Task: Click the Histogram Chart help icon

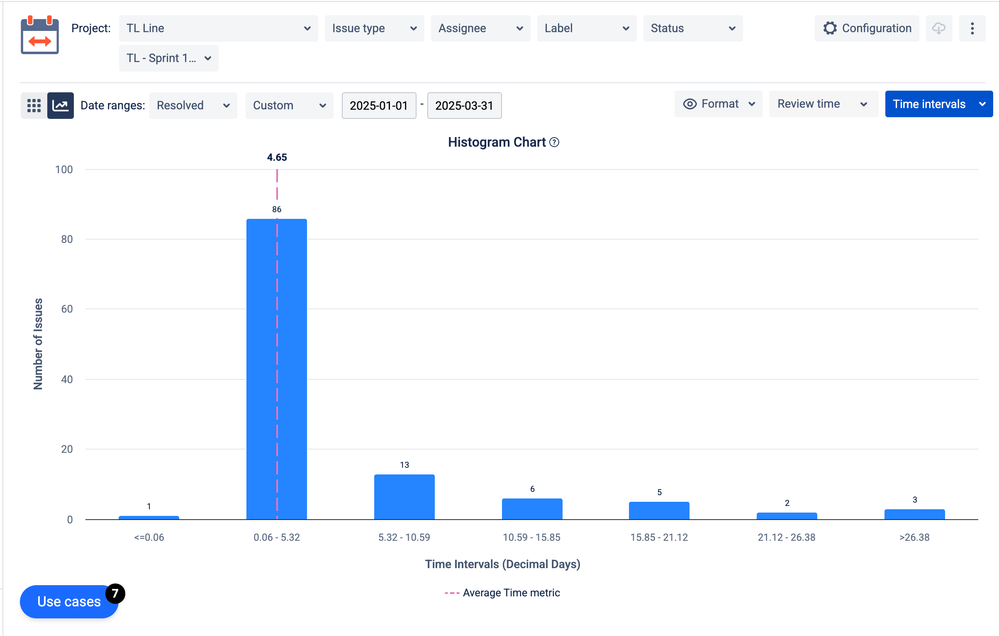Action: [x=554, y=142]
